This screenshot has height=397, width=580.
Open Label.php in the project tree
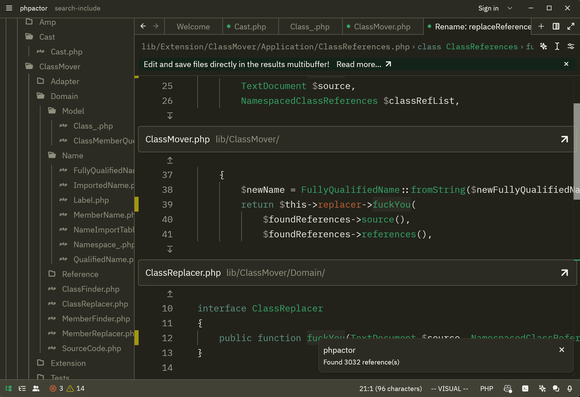click(x=91, y=200)
